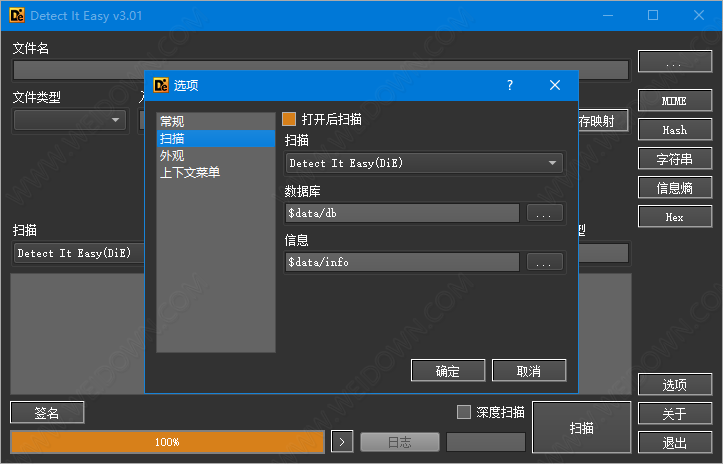Confirm with the 确定 button
The width and height of the screenshot is (723, 464).
tap(448, 370)
